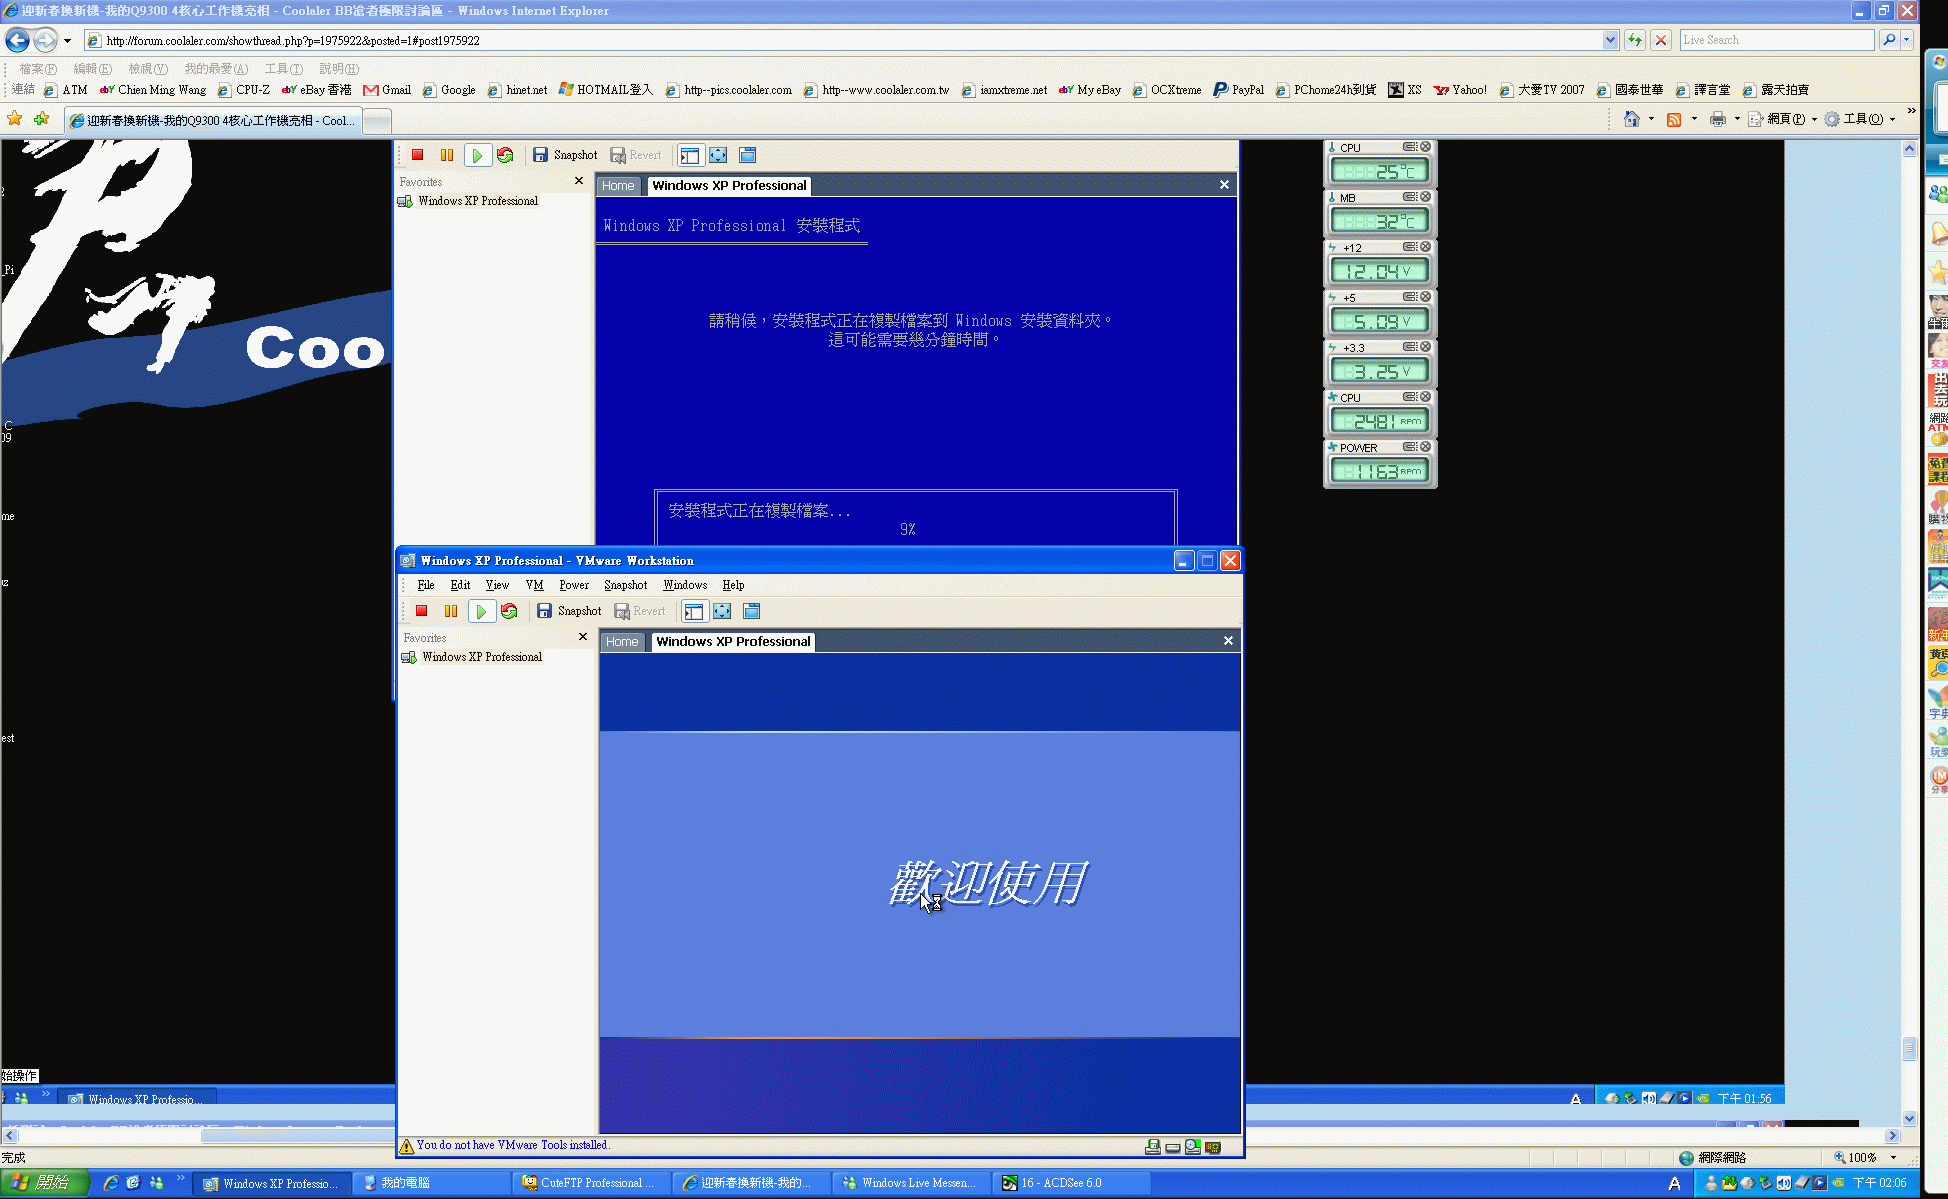Click the Reset VM icon in VMware toolbar
The width and height of the screenshot is (1948, 1199).
[509, 611]
